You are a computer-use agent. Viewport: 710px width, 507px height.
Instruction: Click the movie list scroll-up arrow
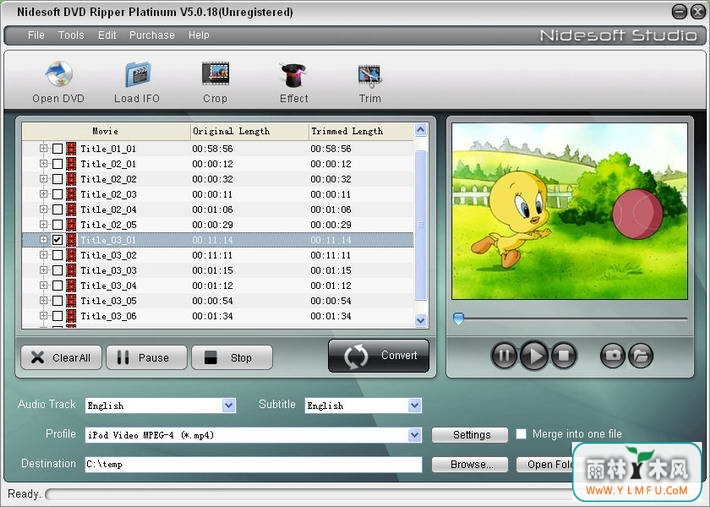[421, 130]
